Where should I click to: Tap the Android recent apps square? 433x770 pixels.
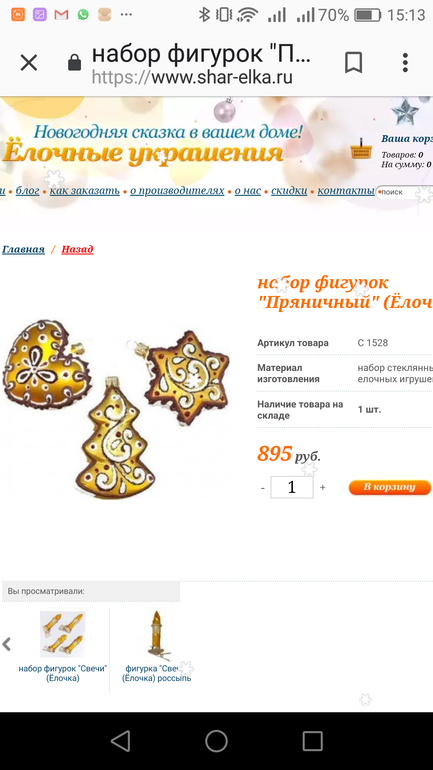point(312,741)
